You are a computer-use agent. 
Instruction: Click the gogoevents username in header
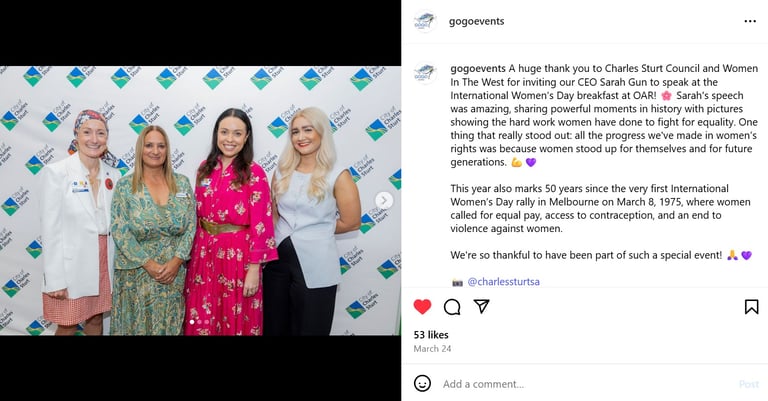[x=476, y=21]
